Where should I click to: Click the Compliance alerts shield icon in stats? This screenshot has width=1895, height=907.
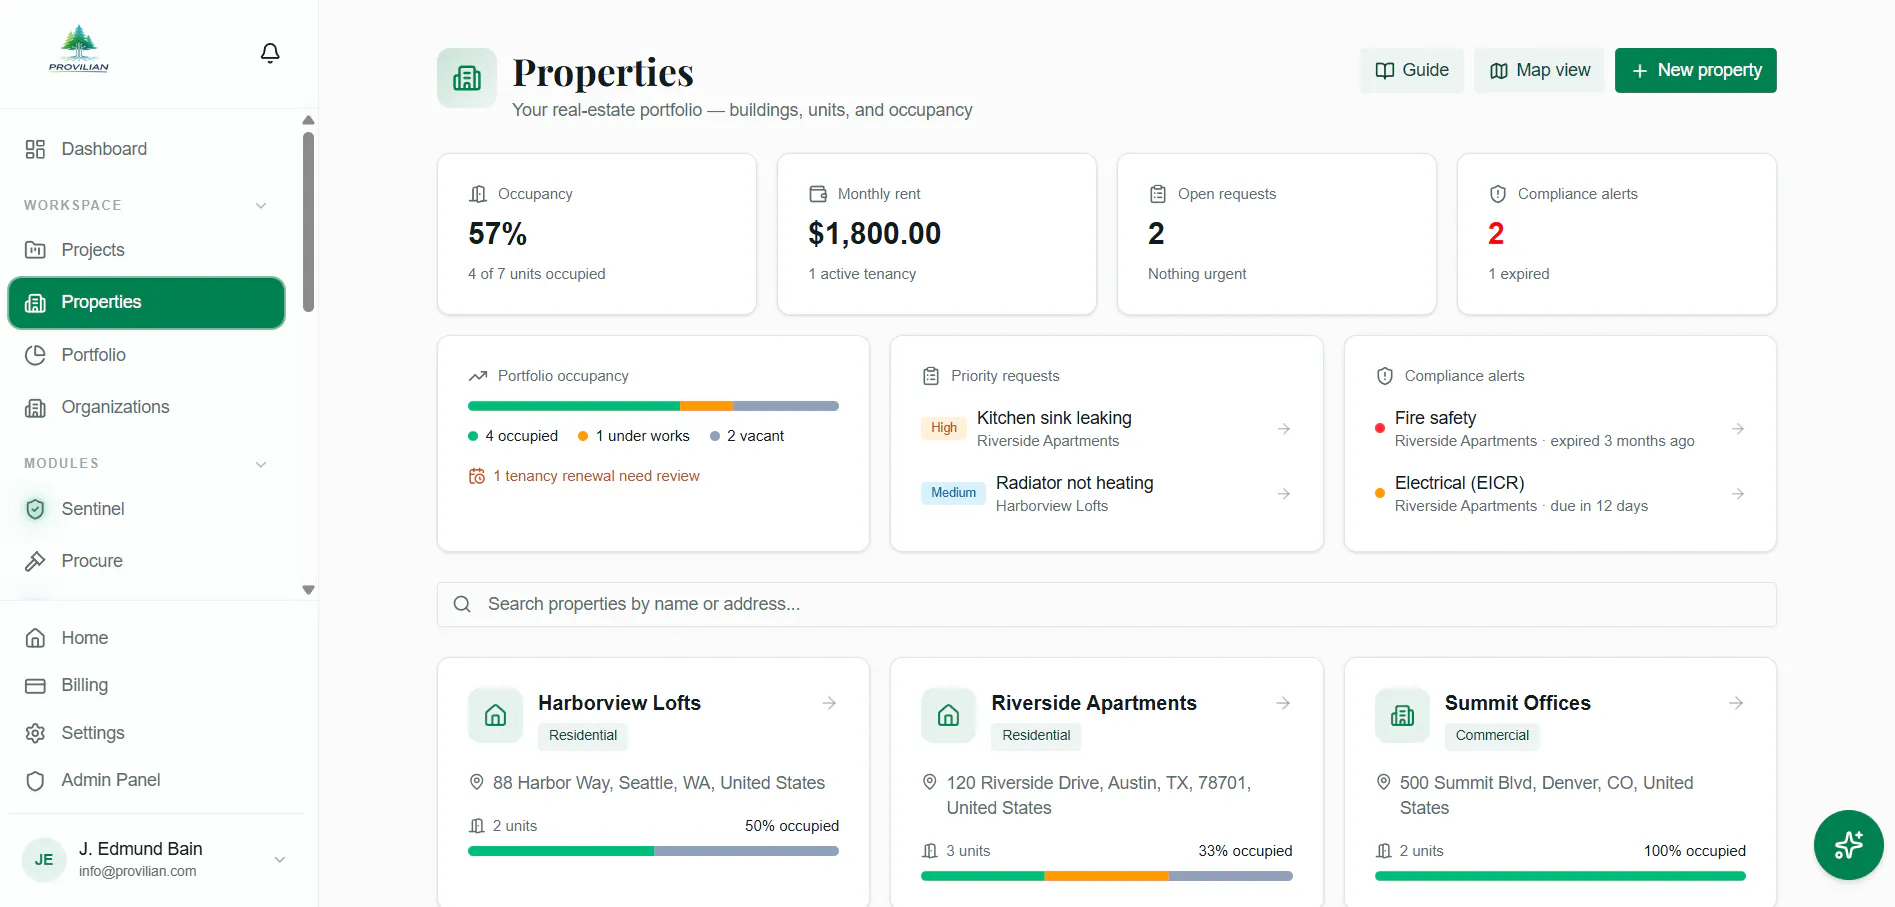1498,194
